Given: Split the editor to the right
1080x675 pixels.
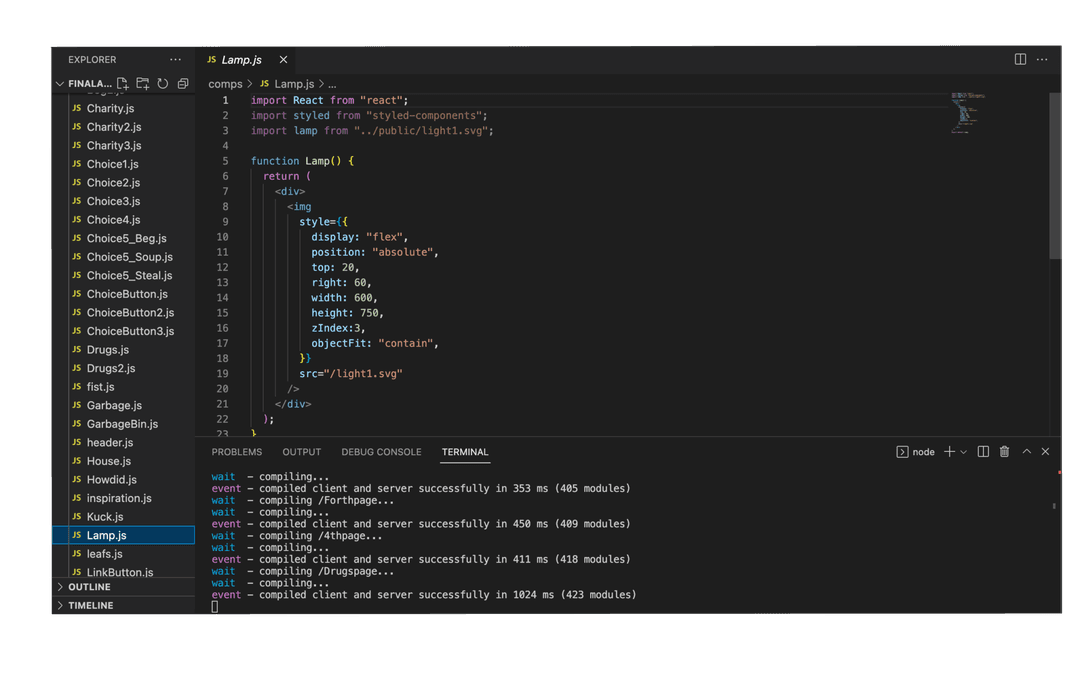Looking at the screenshot, I should 1020,60.
